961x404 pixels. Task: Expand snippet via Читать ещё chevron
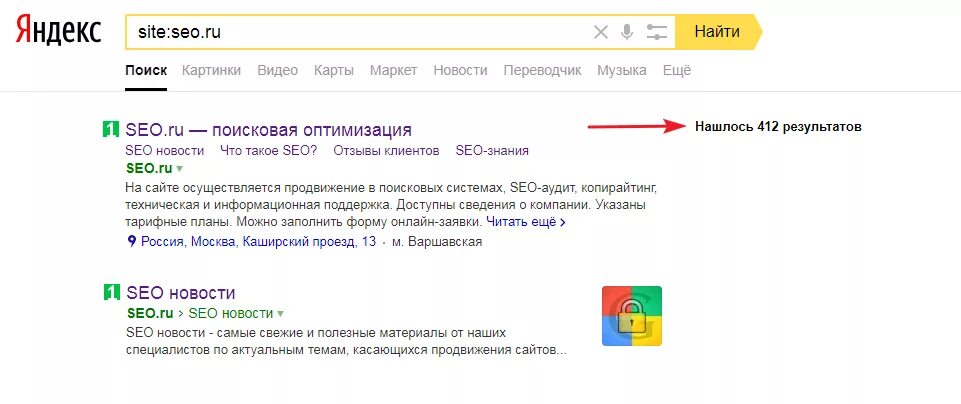pos(563,222)
